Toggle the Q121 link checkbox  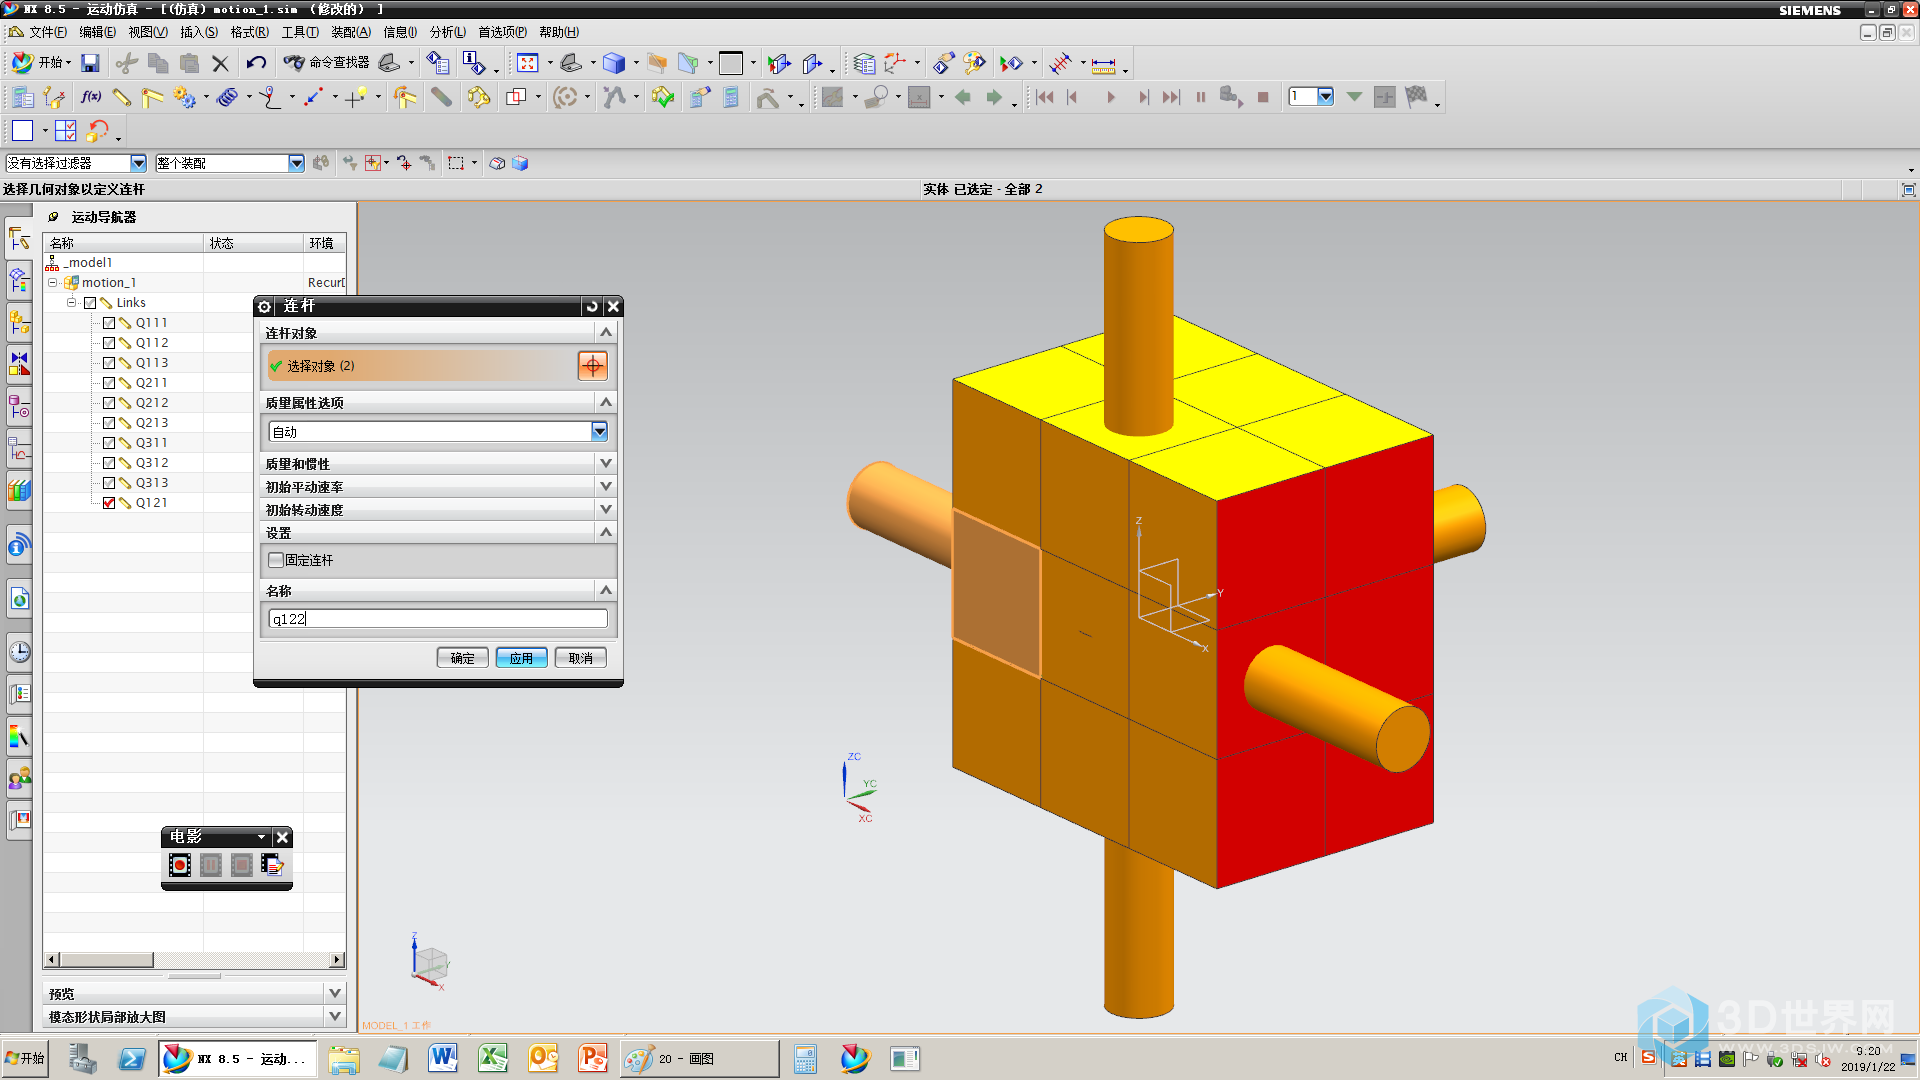click(x=109, y=503)
